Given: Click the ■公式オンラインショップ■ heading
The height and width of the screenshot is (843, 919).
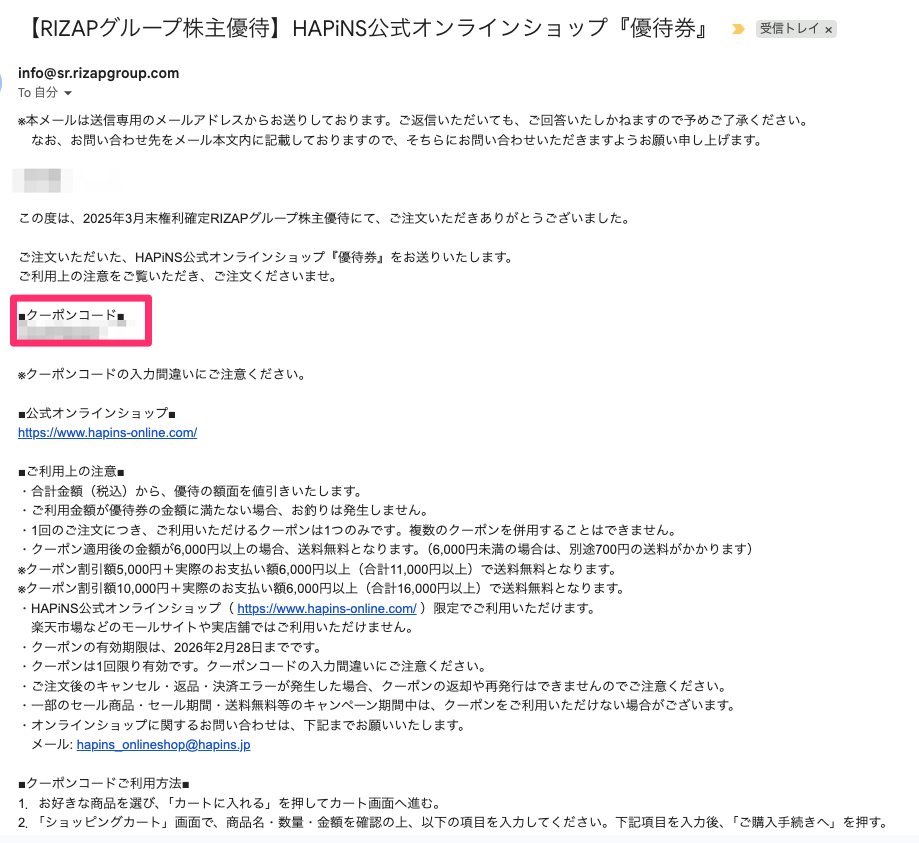Looking at the screenshot, I should click(97, 413).
